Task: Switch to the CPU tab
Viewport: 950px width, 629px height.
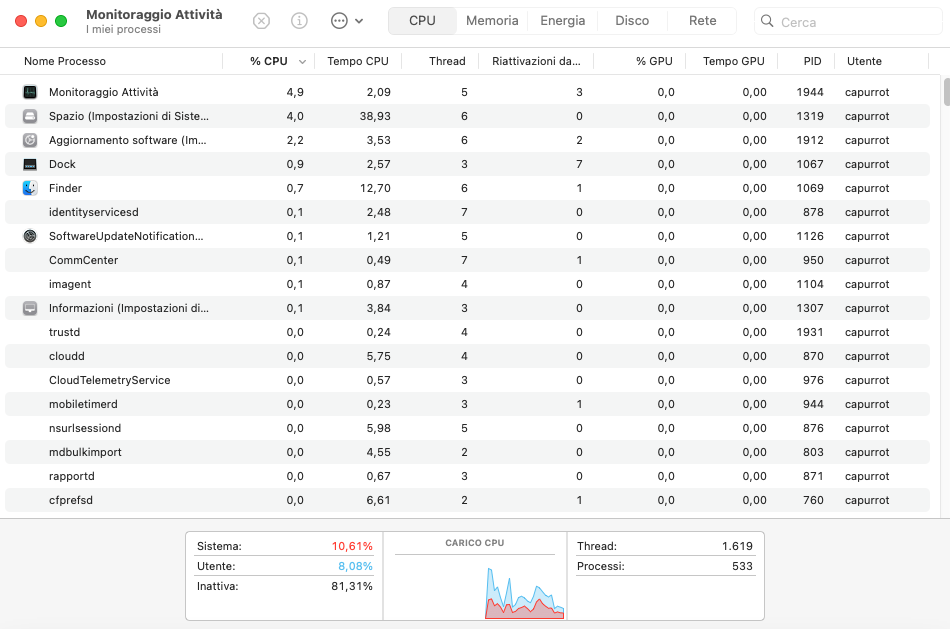Action: click(x=422, y=21)
